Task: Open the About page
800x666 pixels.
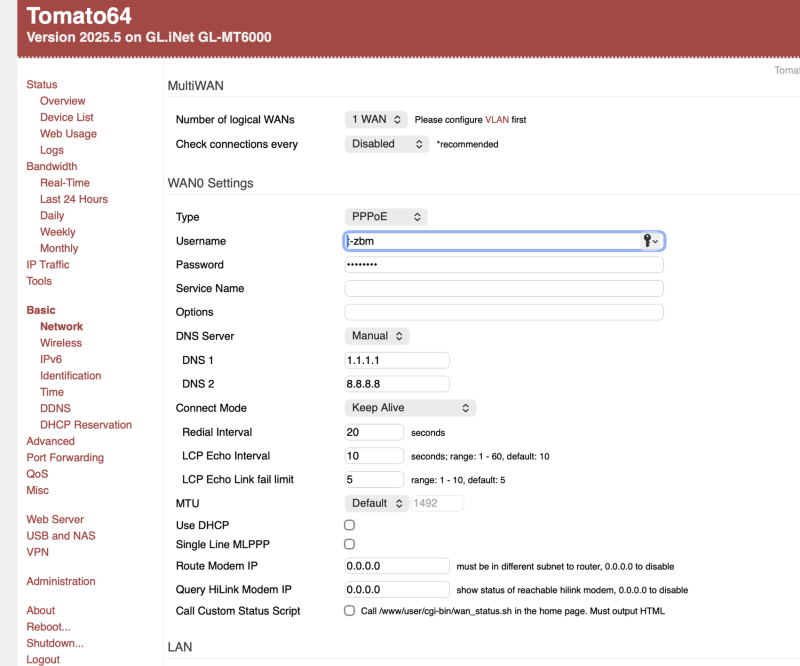Action: pos(41,610)
